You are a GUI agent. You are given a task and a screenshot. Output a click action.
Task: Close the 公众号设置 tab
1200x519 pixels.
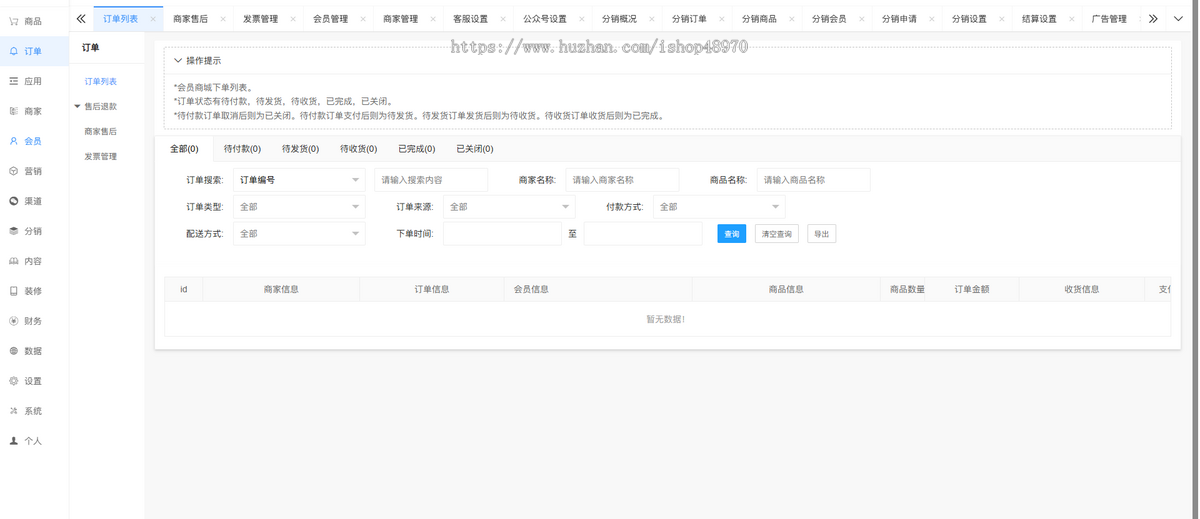pos(581,19)
